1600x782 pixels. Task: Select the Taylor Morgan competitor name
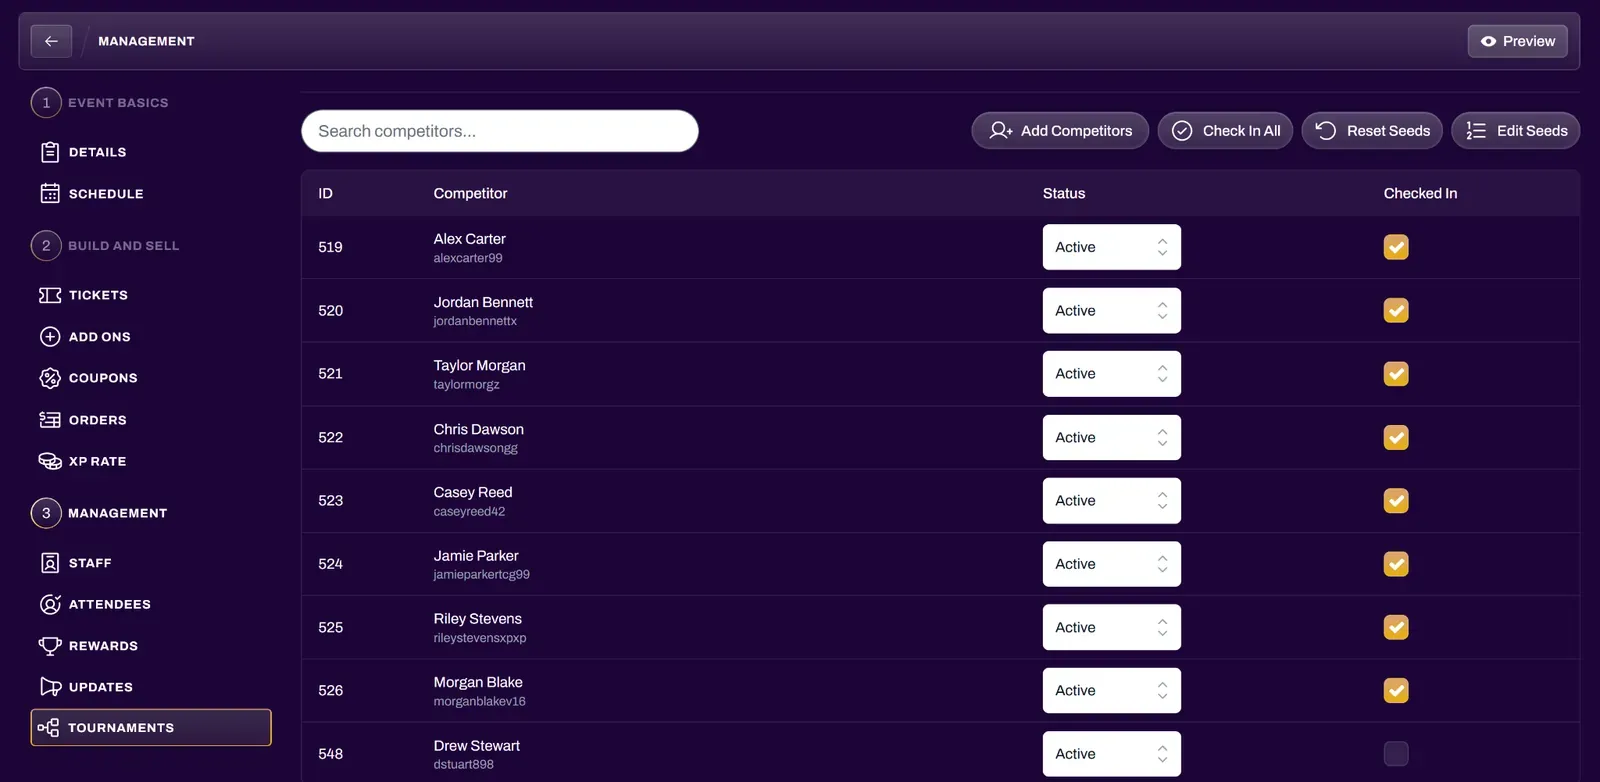pos(479,365)
